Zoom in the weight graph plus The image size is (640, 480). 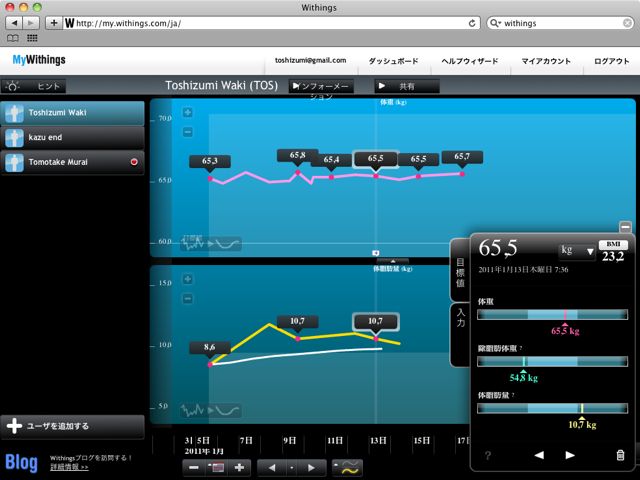[x=187, y=112]
